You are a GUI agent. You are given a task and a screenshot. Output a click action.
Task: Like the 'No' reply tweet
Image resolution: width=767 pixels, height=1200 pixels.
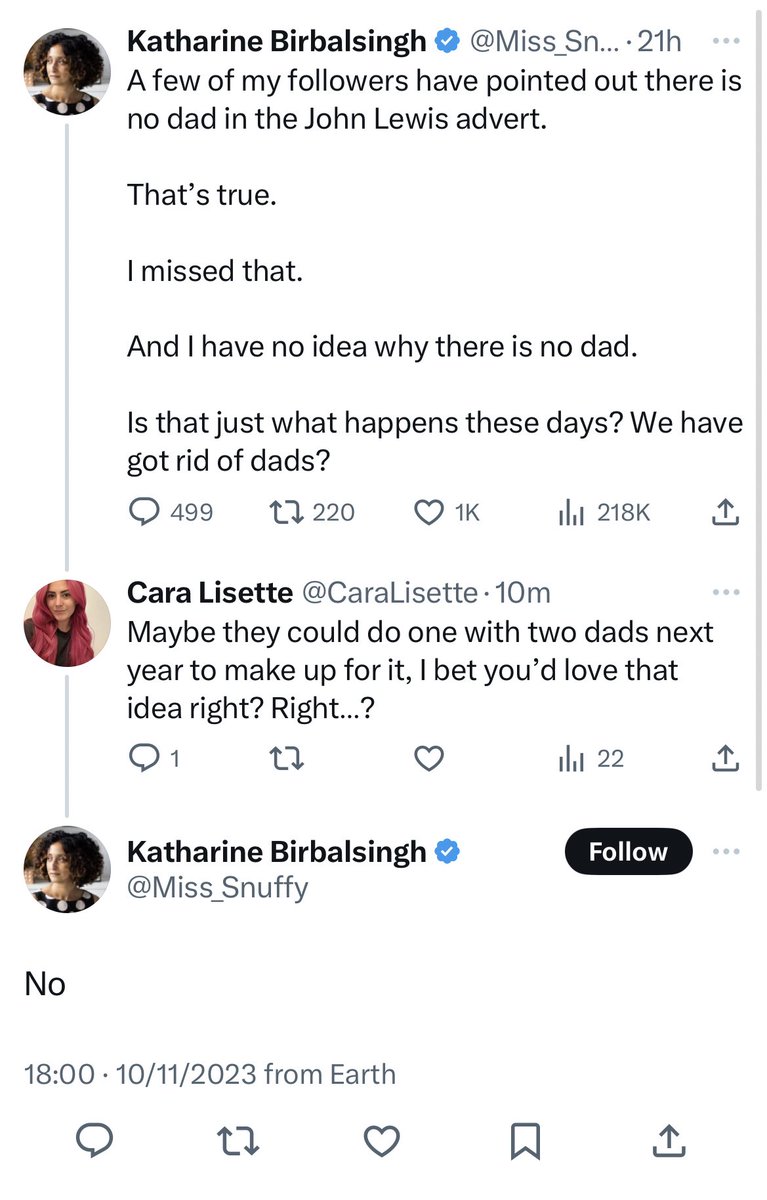(380, 1141)
